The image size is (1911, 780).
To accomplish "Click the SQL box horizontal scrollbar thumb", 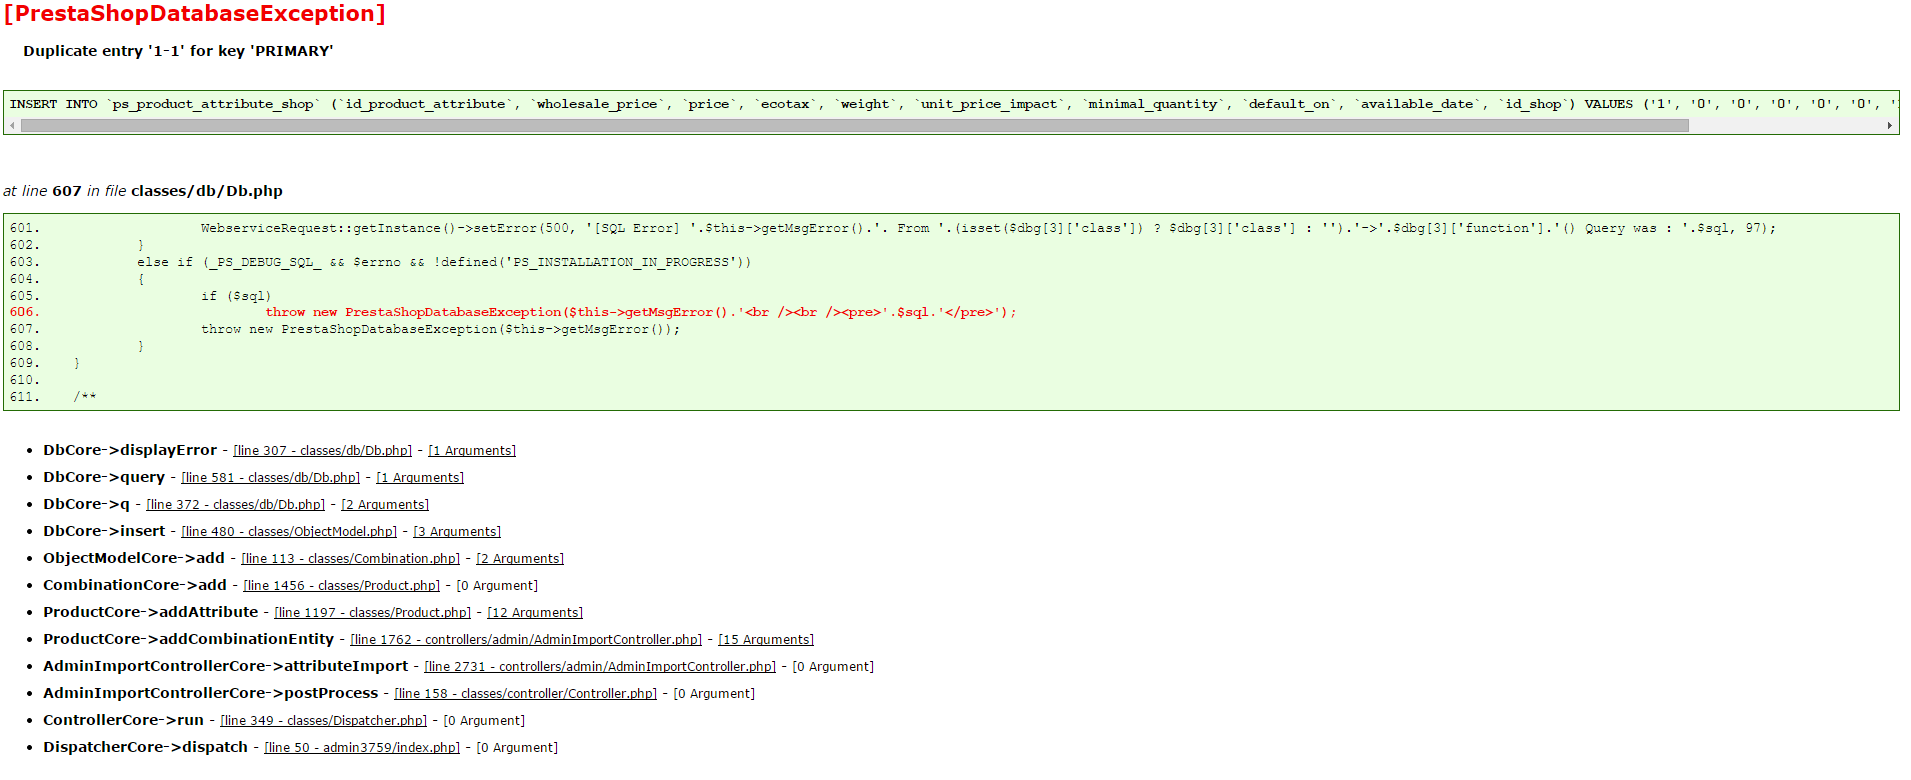I will [x=855, y=126].
